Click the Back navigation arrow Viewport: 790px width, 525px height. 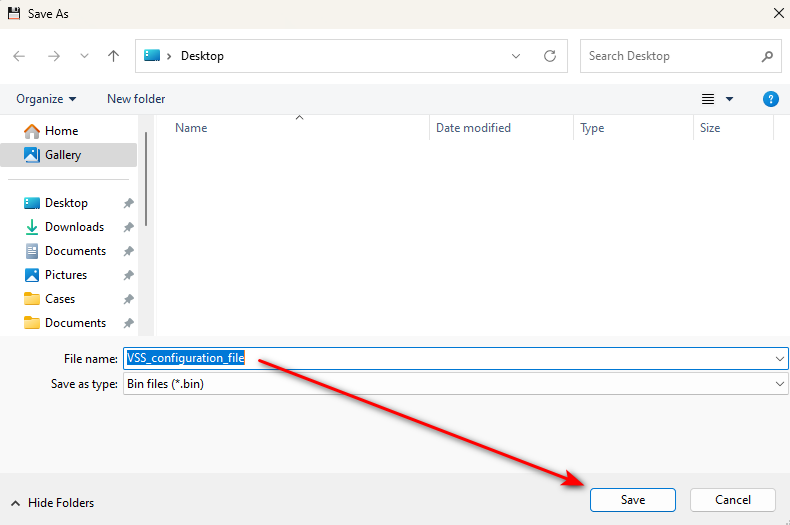[19, 56]
